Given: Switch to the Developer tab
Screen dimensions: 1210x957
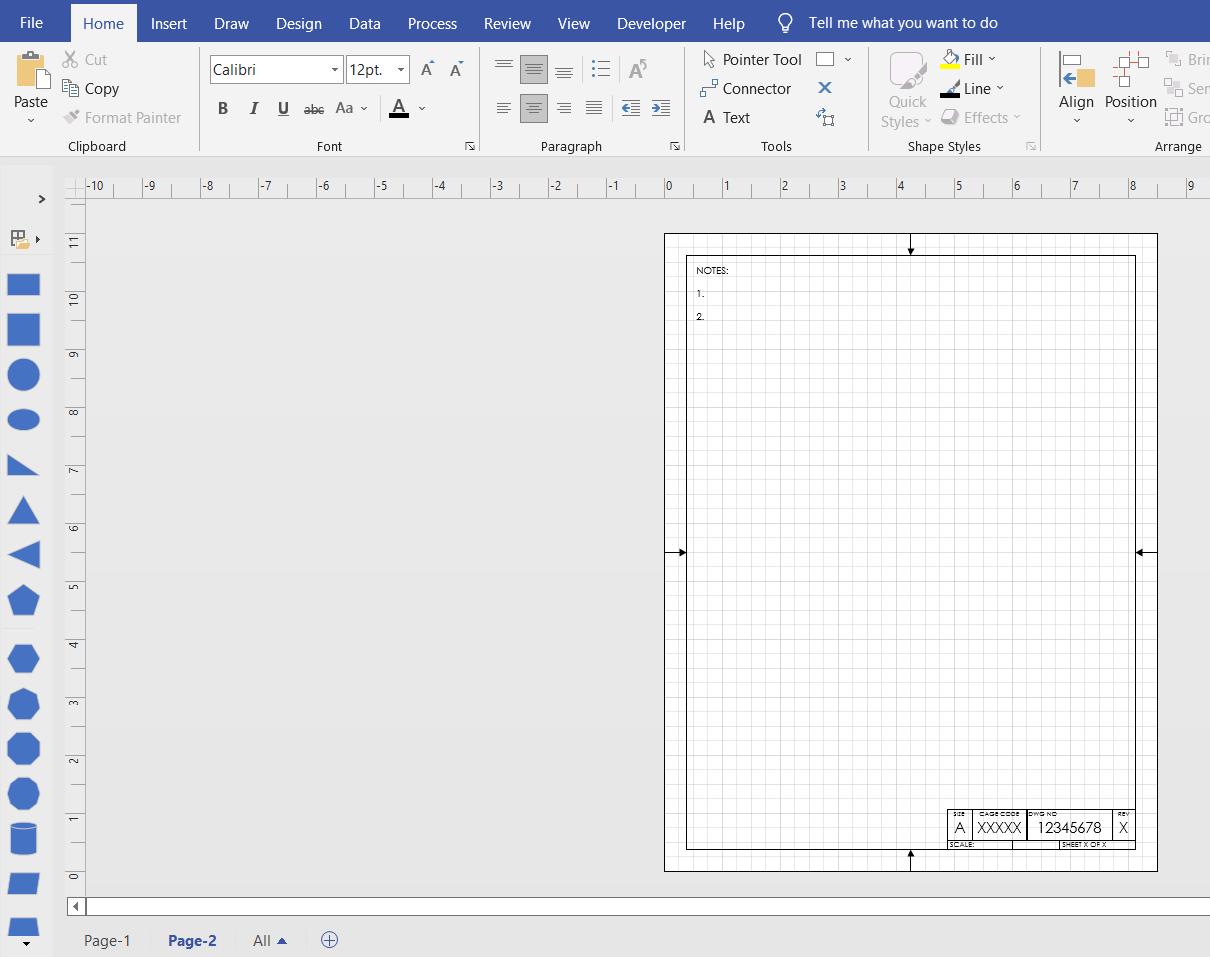Looking at the screenshot, I should coord(651,23).
